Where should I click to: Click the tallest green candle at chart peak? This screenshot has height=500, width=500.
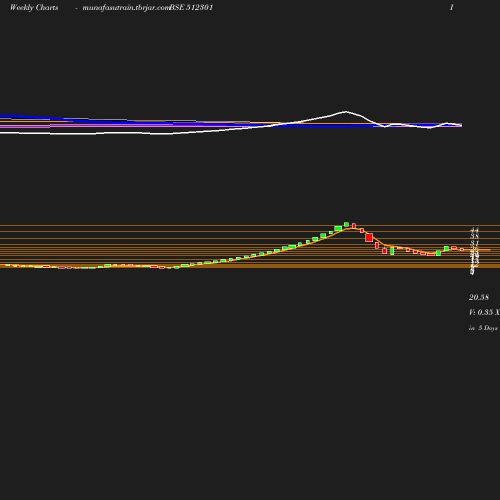click(x=346, y=224)
